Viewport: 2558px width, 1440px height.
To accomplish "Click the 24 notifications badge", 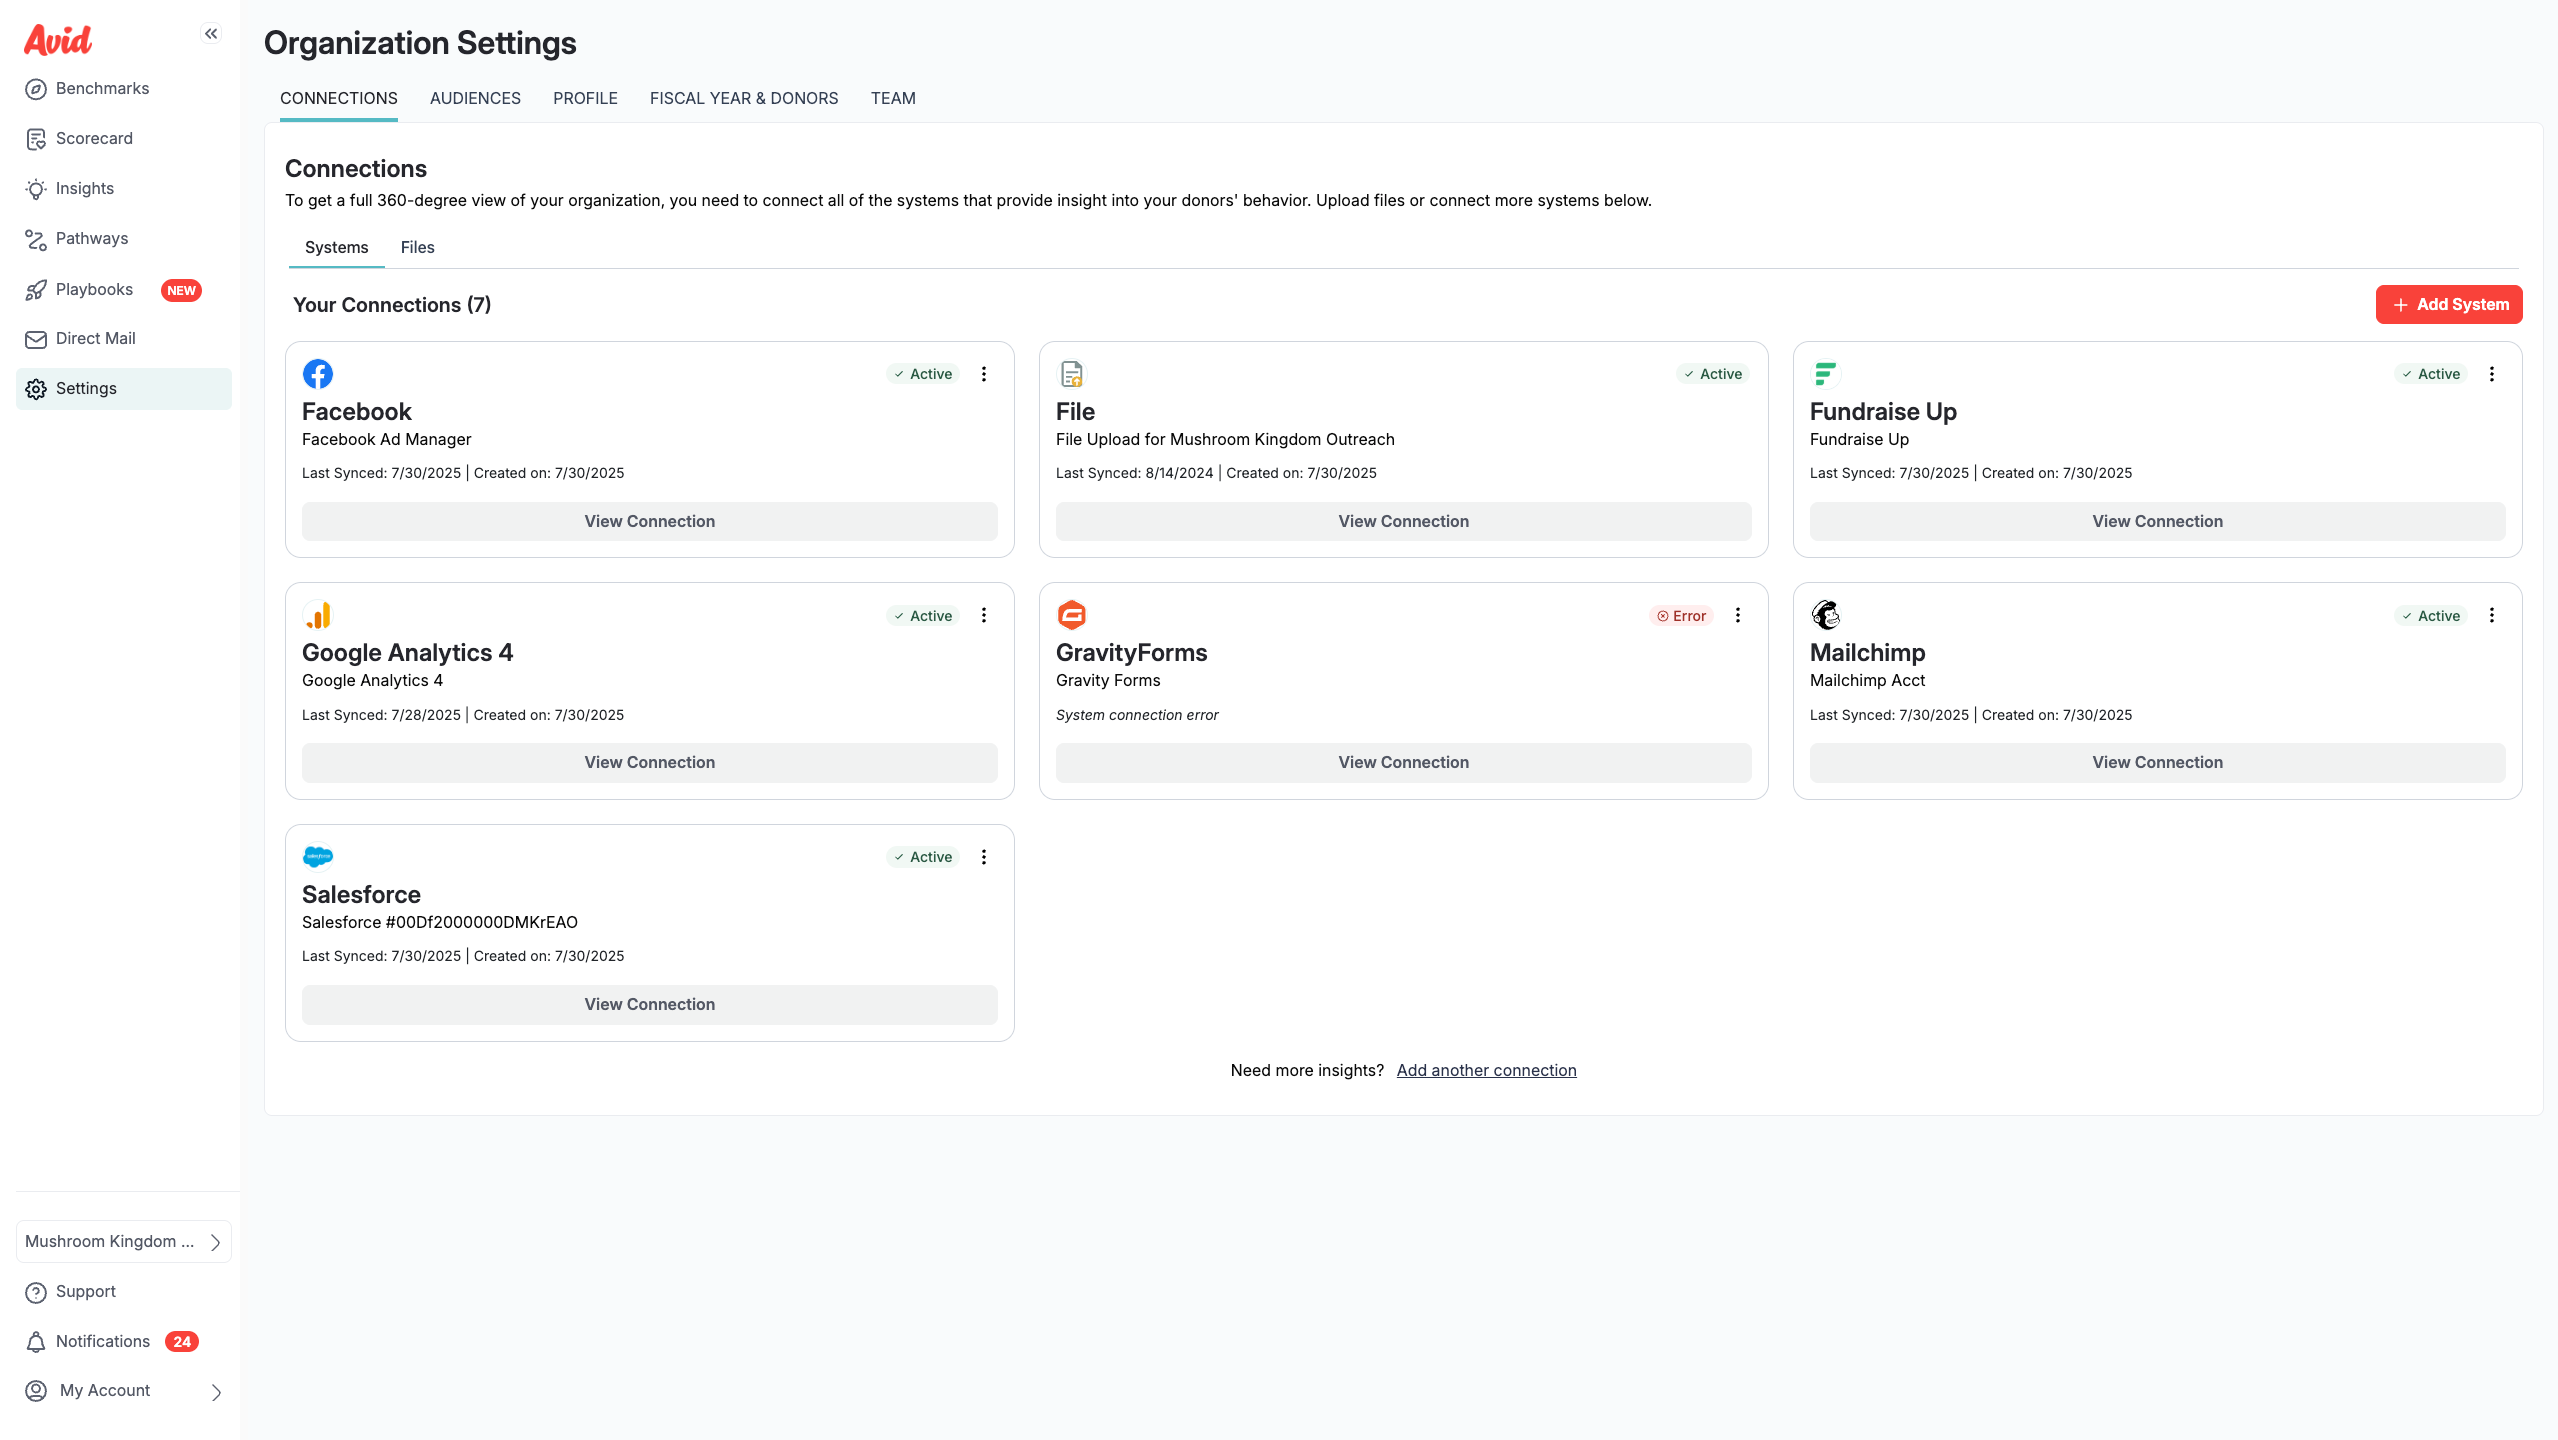I will pyautogui.click(x=182, y=1342).
